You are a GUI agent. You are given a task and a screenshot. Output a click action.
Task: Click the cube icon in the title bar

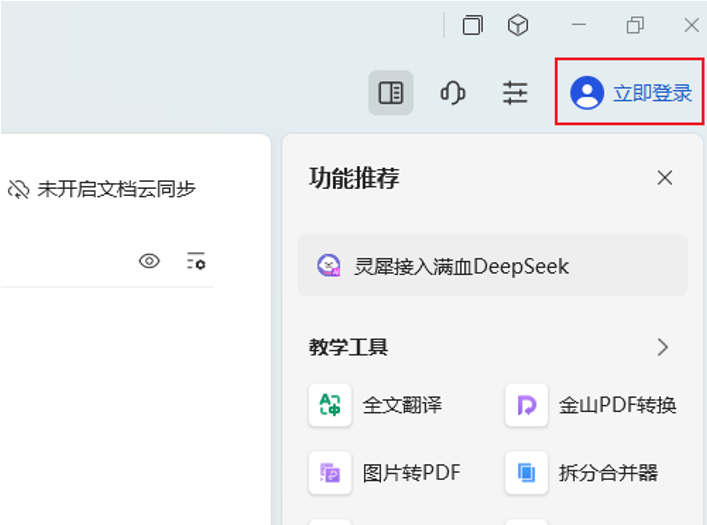pyautogui.click(x=518, y=26)
